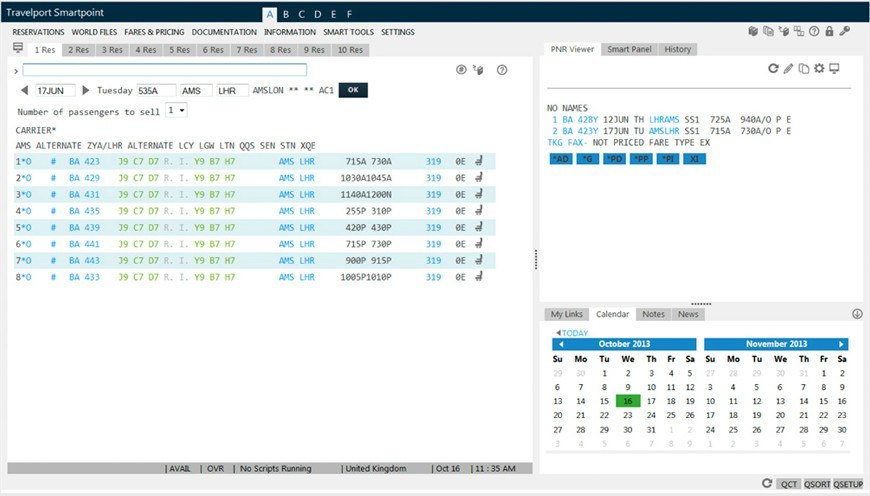Click the AMS origin field
The height and width of the screenshot is (496, 870).
pos(196,90)
